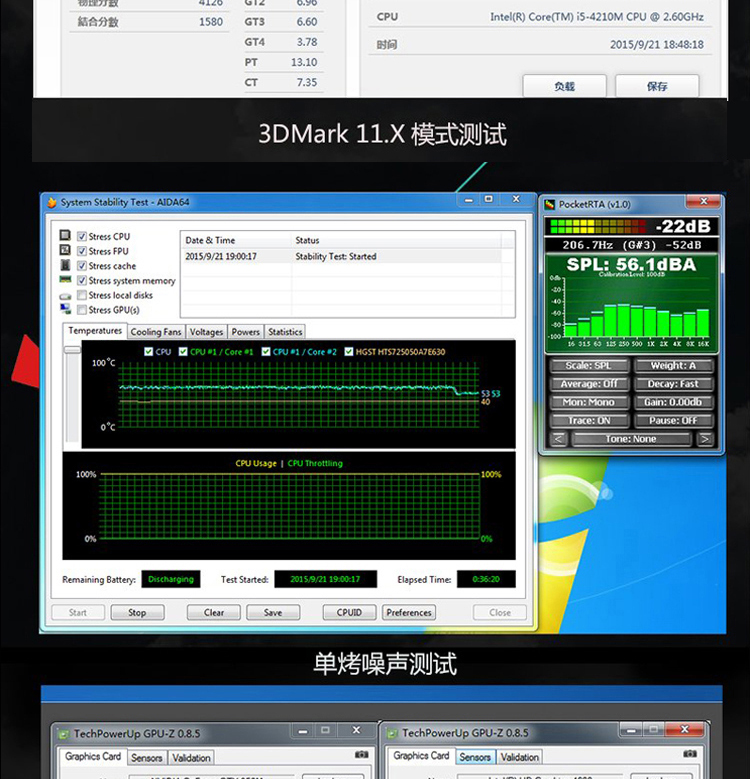Disable Stress system memory option

82,280
